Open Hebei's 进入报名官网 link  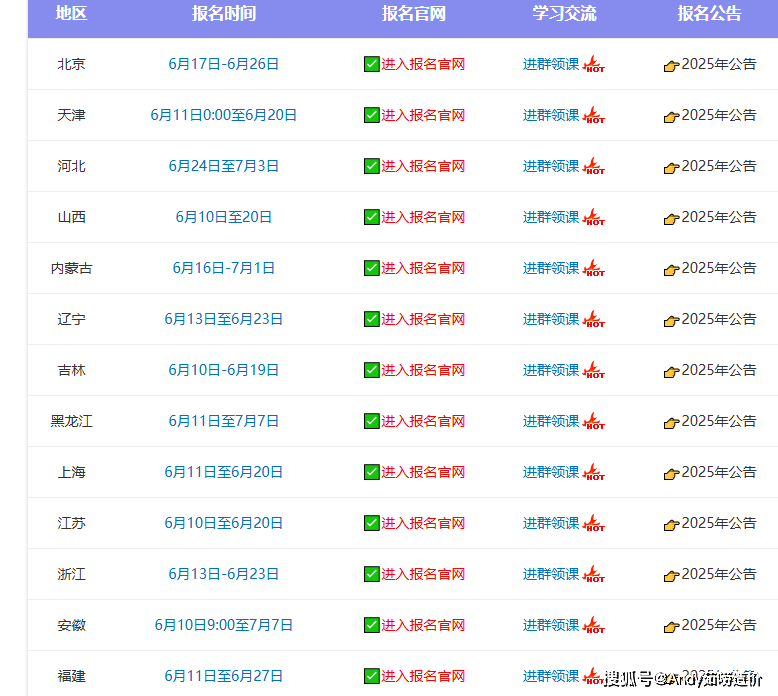point(423,166)
